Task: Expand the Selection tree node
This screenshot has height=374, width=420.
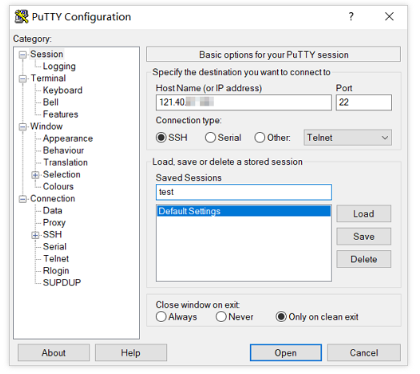Action: coord(35,175)
